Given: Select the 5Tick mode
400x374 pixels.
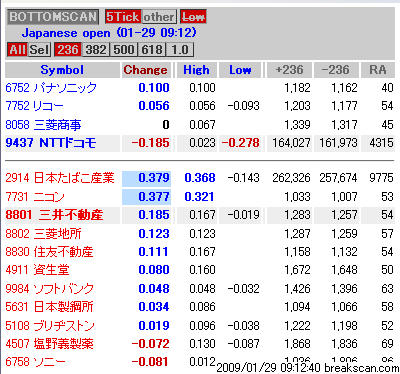Looking at the screenshot, I should tap(122, 17).
